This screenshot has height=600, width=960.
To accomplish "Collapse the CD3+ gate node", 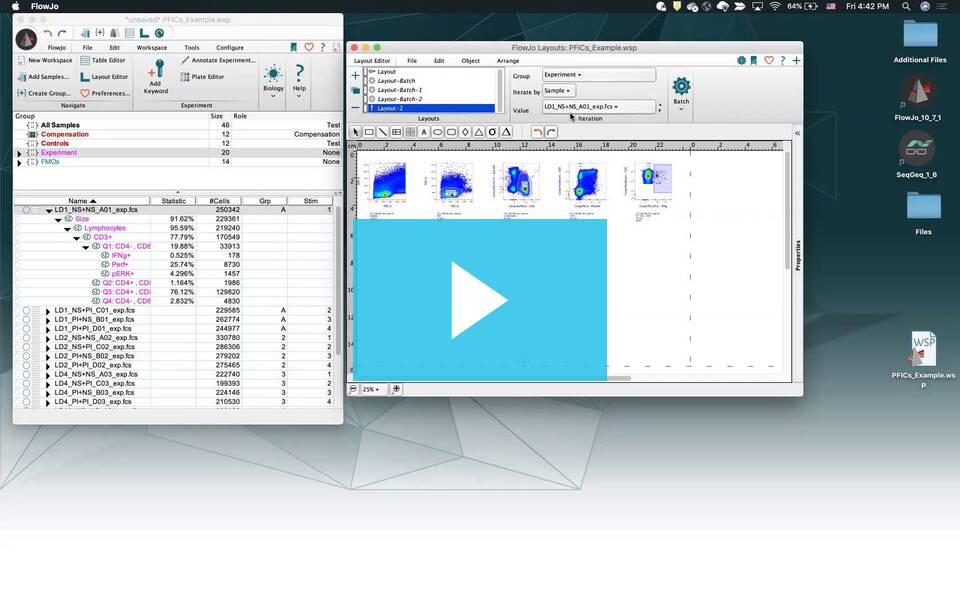I will [77, 238].
